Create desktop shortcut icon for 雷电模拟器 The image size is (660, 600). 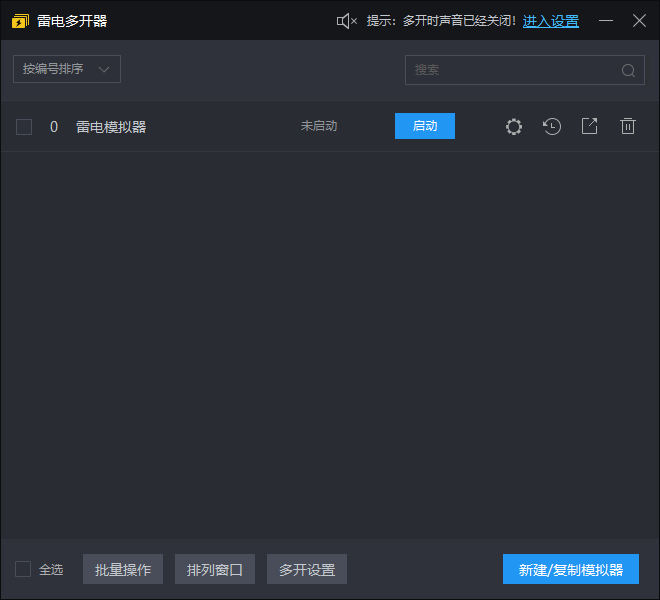pos(589,126)
